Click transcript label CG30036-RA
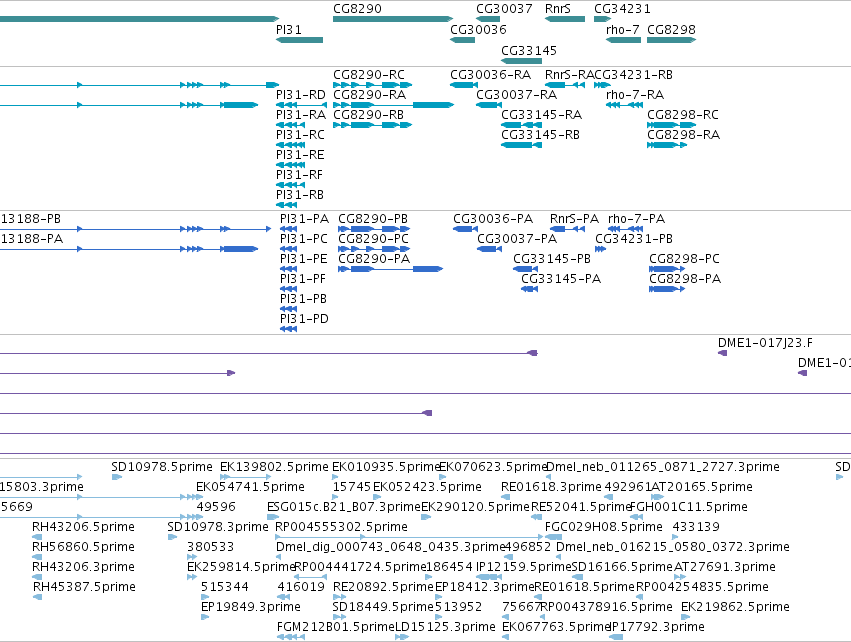The width and height of the screenshot is (851, 642). (490, 75)
